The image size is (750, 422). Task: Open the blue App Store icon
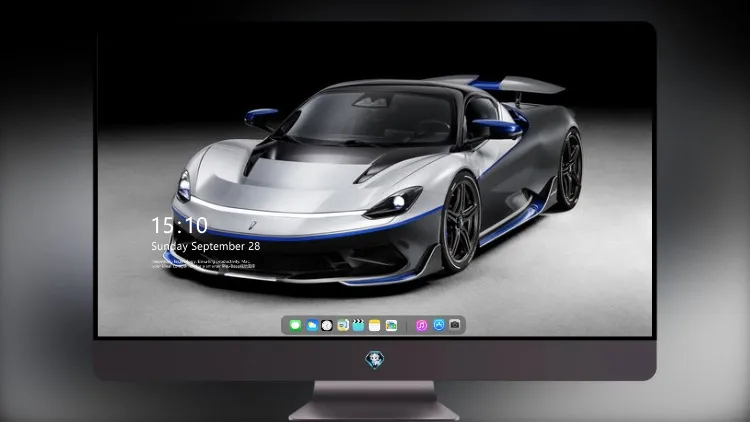tap(439, 325)
